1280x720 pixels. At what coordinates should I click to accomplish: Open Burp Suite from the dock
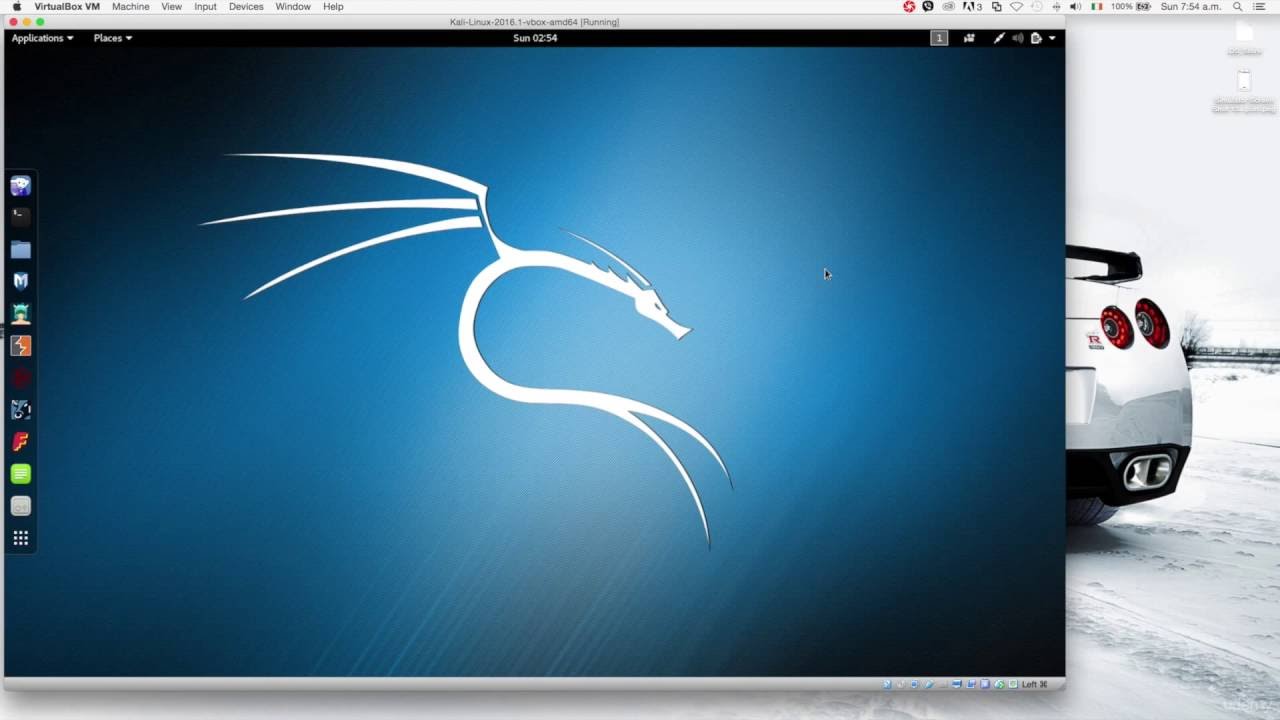click(x=20, y=346)
